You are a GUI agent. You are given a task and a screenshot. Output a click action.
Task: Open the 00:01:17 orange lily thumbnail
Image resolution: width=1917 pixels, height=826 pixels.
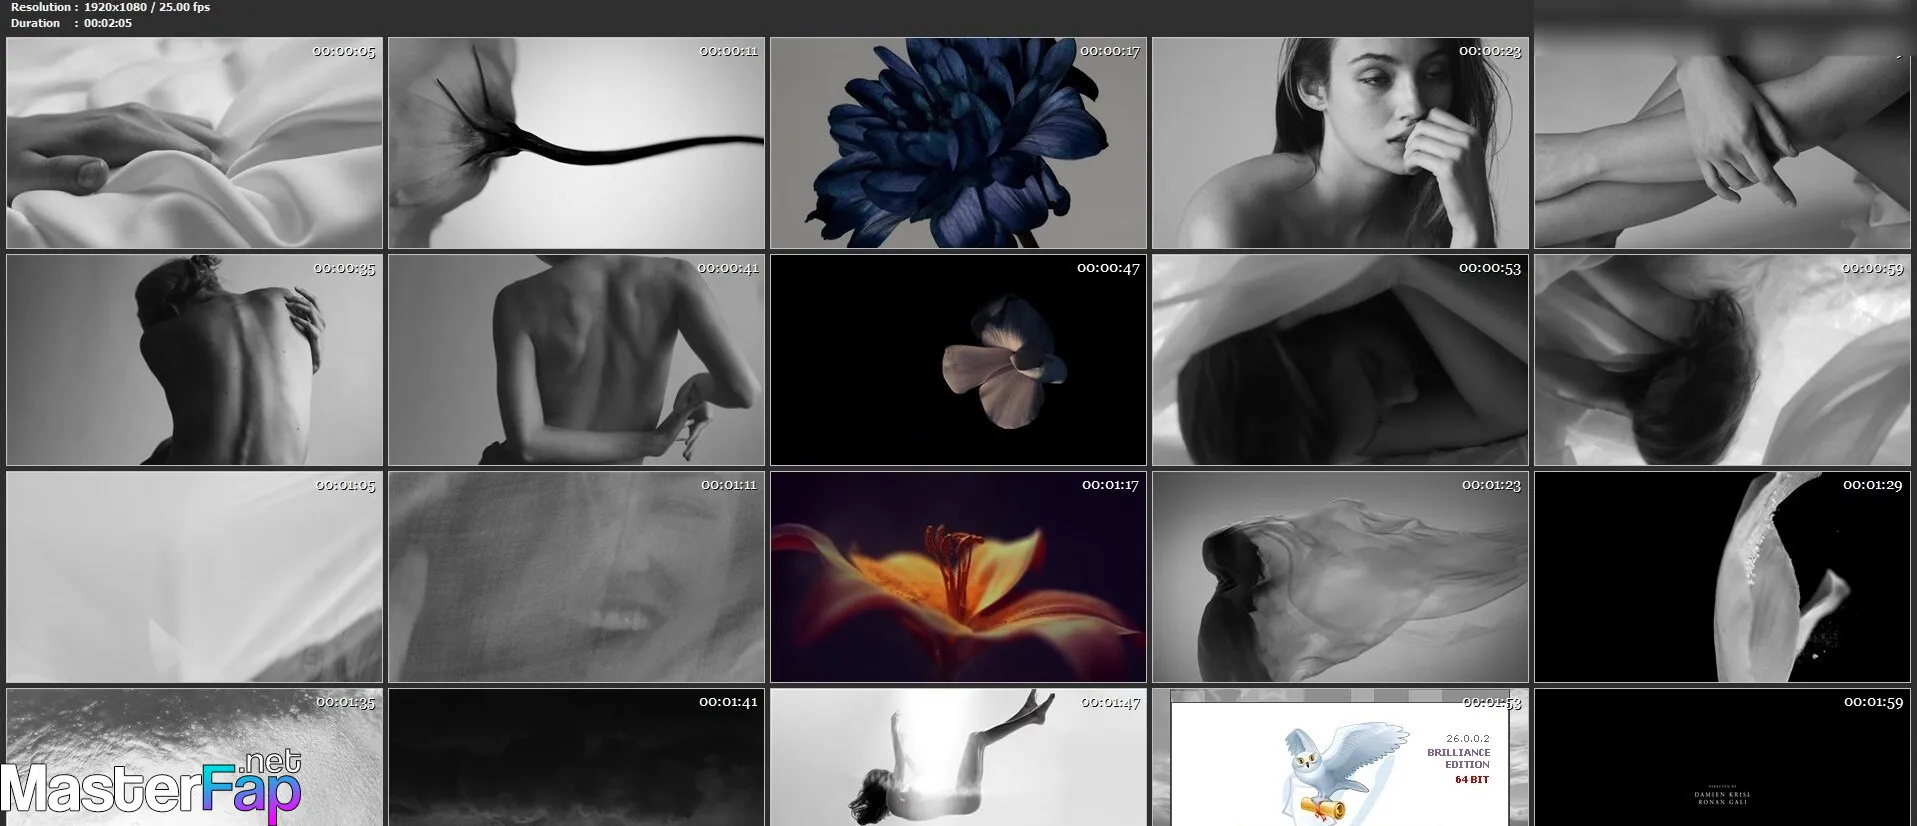(958, 577)
